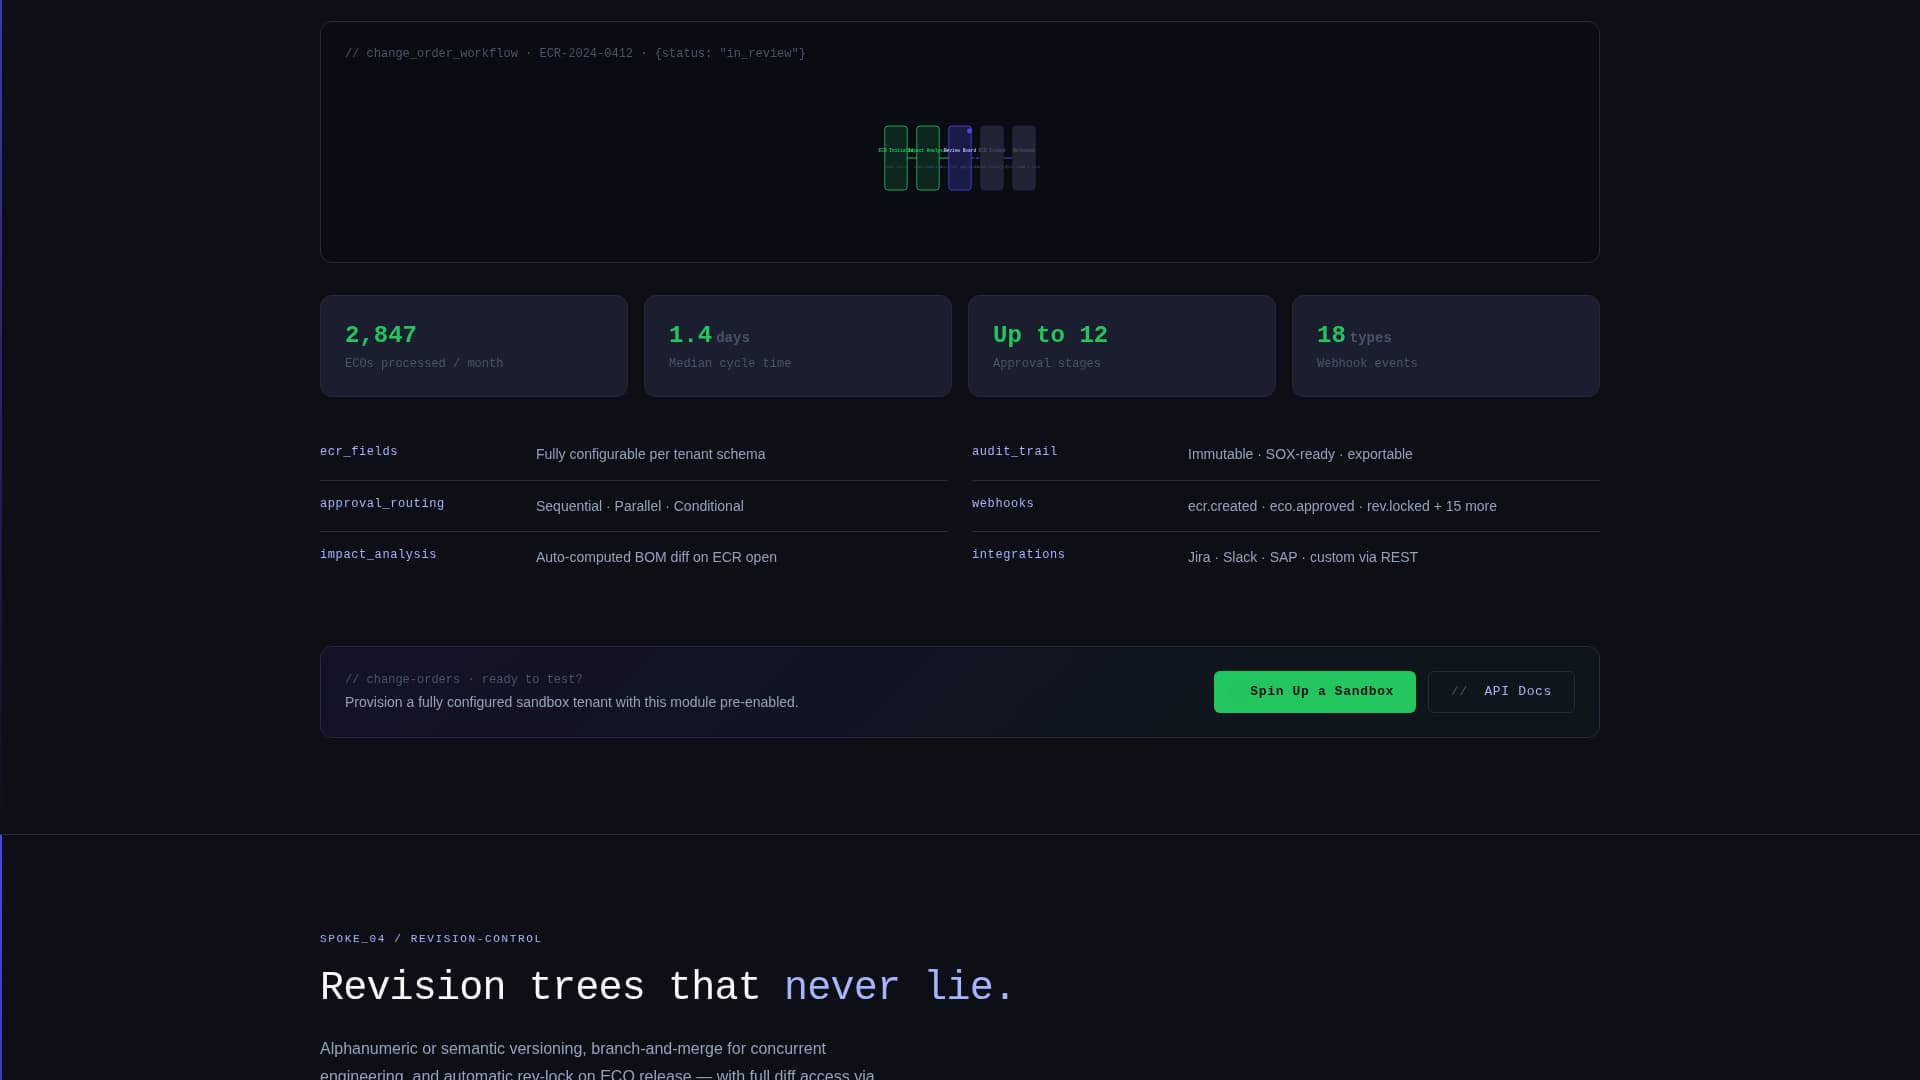This screenshot has height=1080, width=1920.
Task: Click the Up to 12 approval stages card
Action: (x=1121, y=346)
